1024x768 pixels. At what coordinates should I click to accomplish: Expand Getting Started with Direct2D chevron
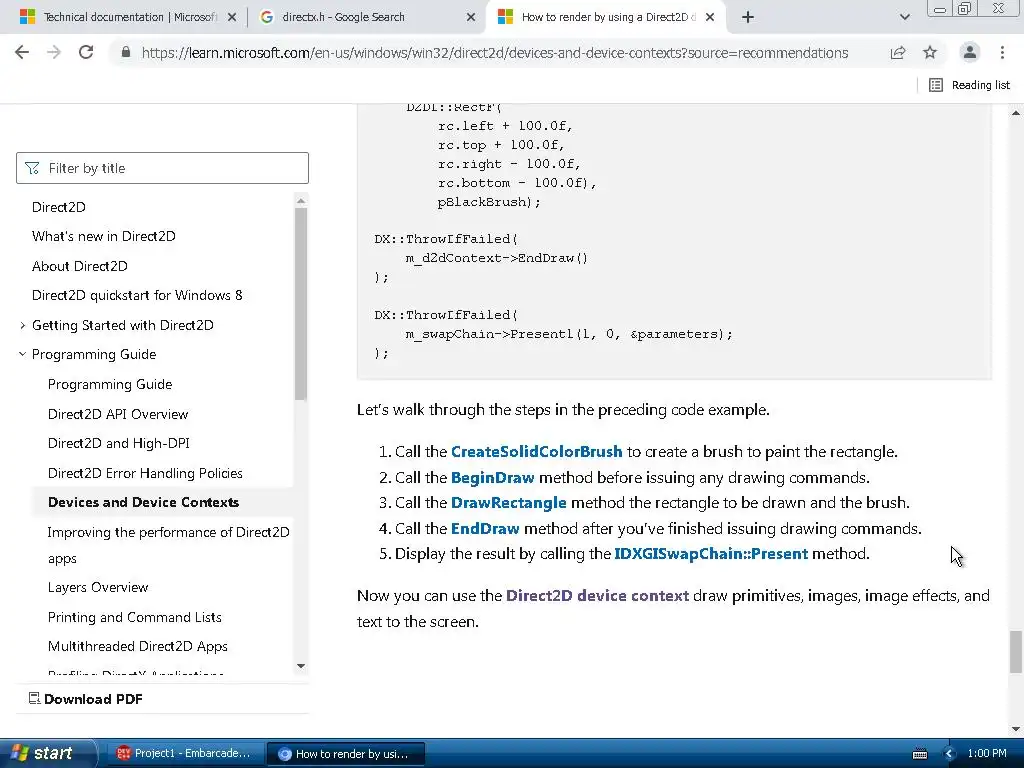click(22, 325)
